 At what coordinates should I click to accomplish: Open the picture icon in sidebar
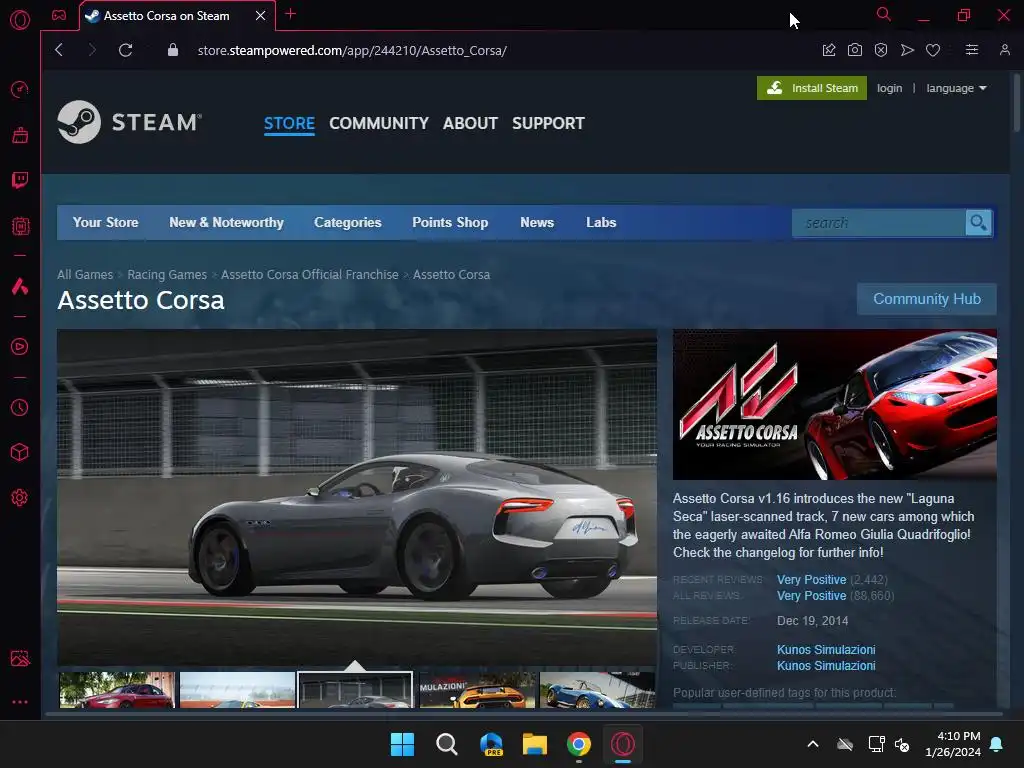coord(20,658)
